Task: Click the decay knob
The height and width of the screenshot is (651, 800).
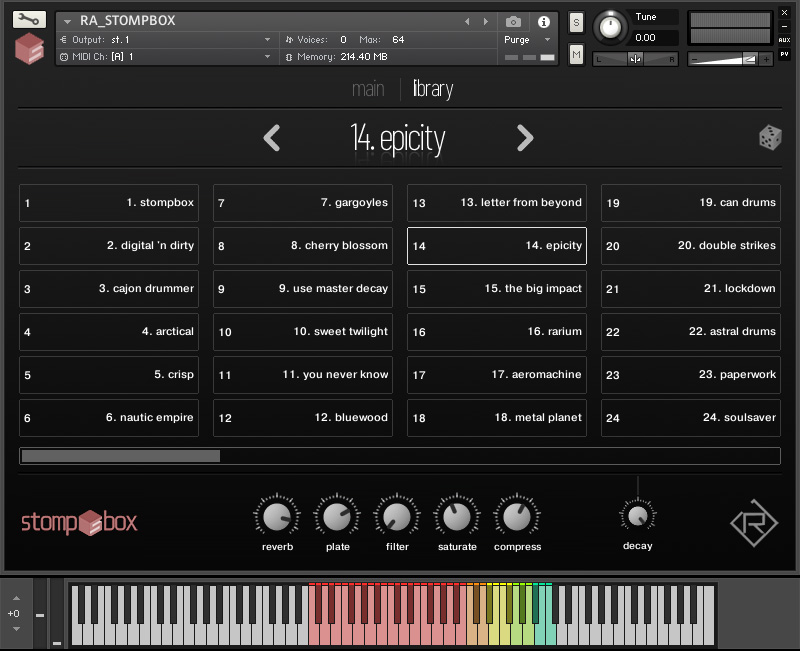Action: (x=638, y=516)
